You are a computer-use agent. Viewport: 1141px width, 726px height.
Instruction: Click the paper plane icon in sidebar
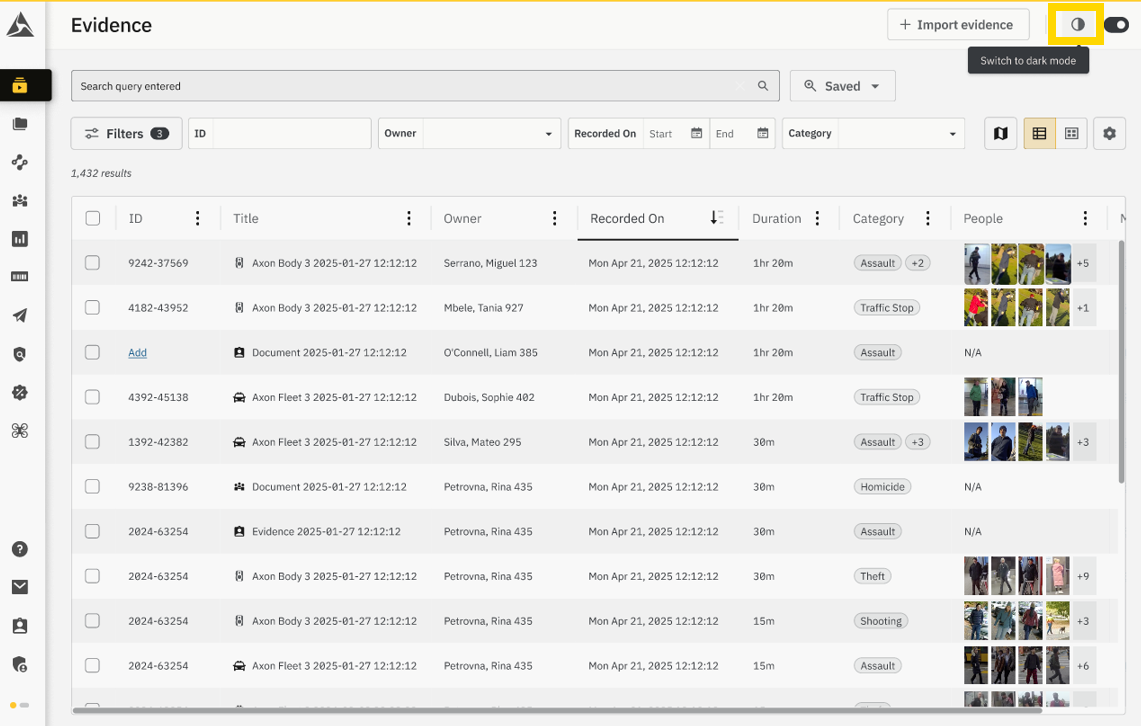[x=20, y=316]
